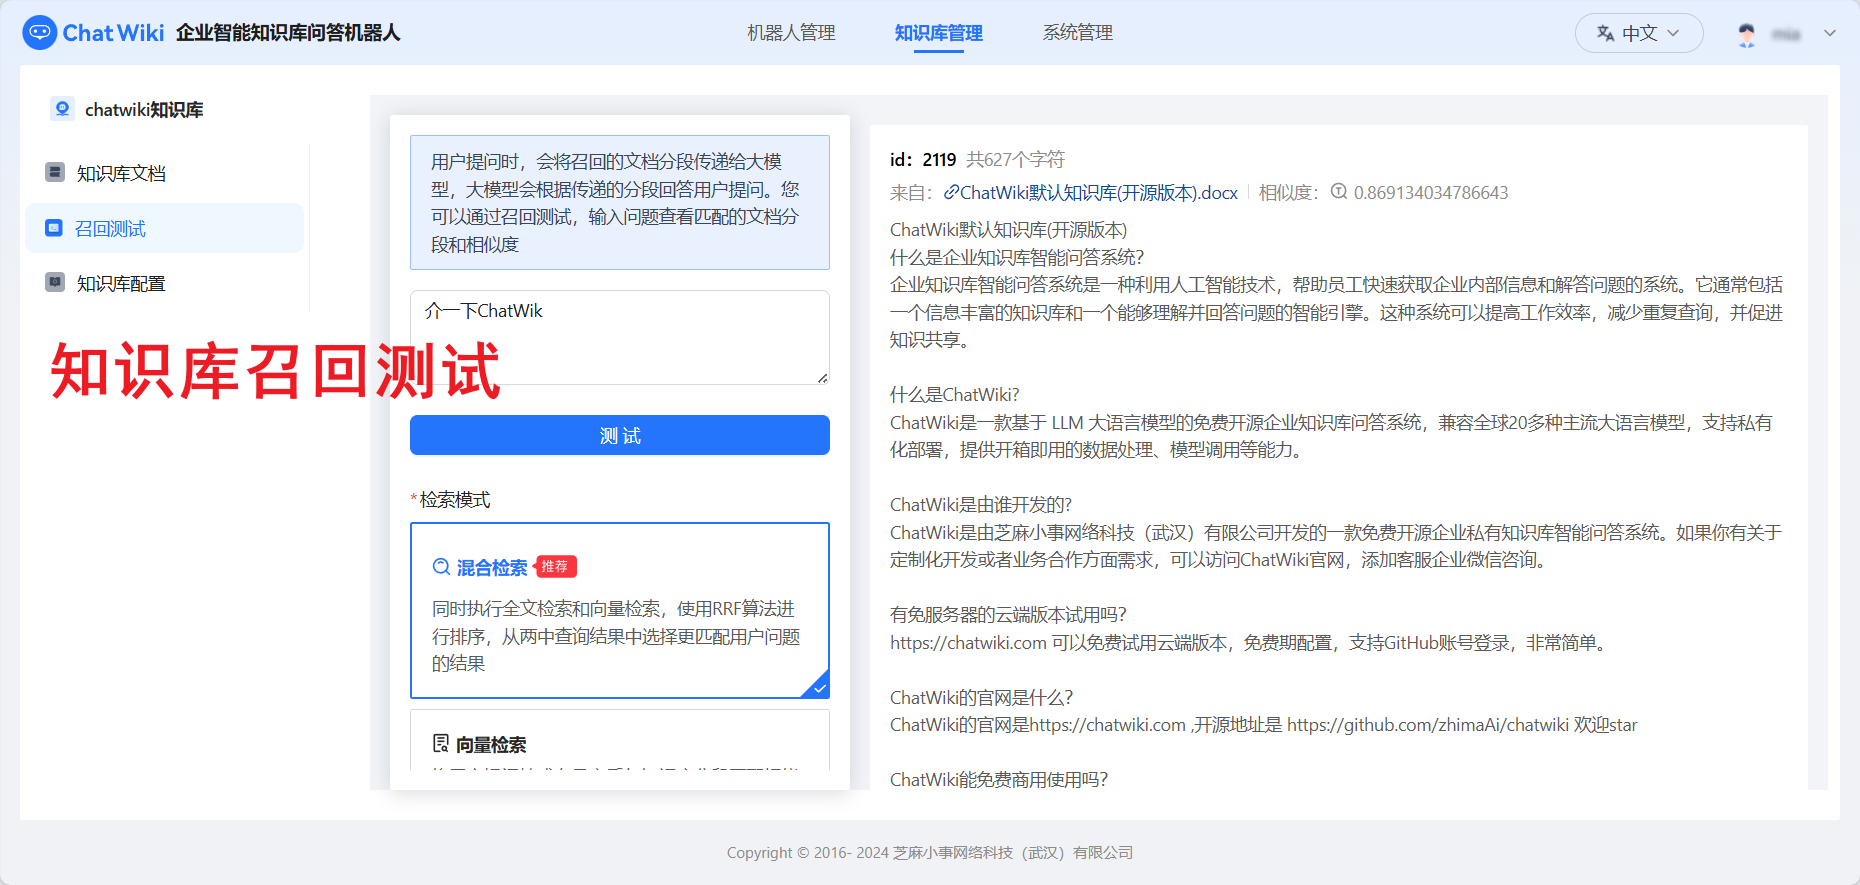This screenshot has height=885, width=1860.
Task: Click the 什么是ChatWiki? heading text
Action: pyautogui.click(x=955, y=394)
